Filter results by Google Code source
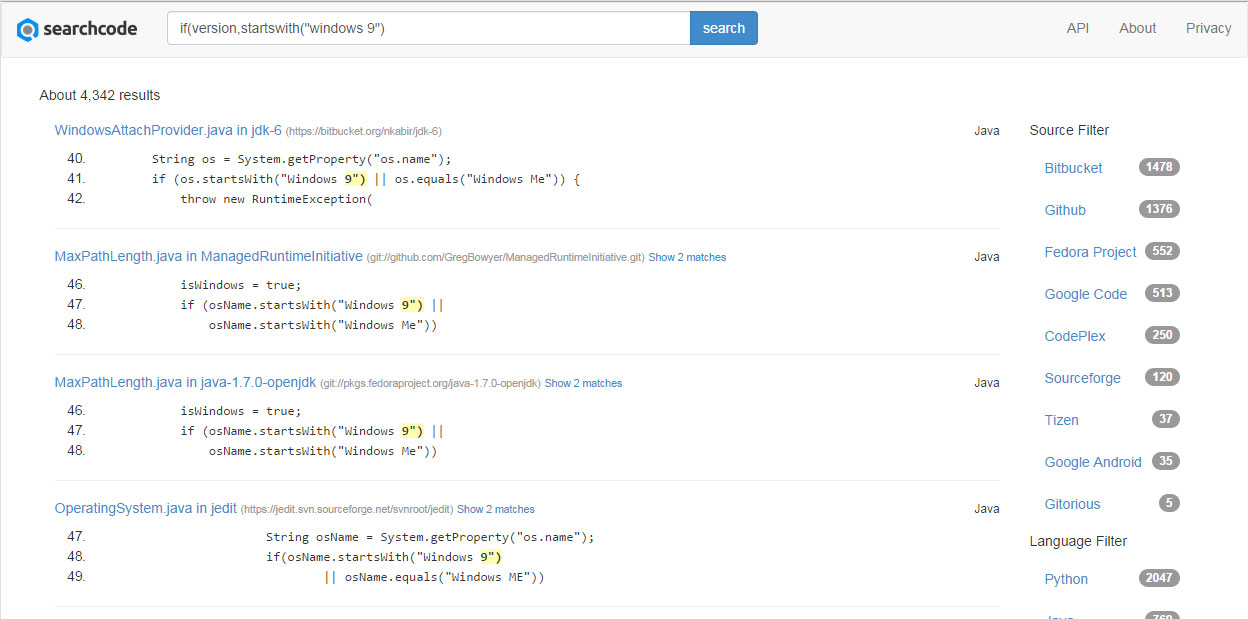This screenshot has width=1248, height=619. (1085, 294)
